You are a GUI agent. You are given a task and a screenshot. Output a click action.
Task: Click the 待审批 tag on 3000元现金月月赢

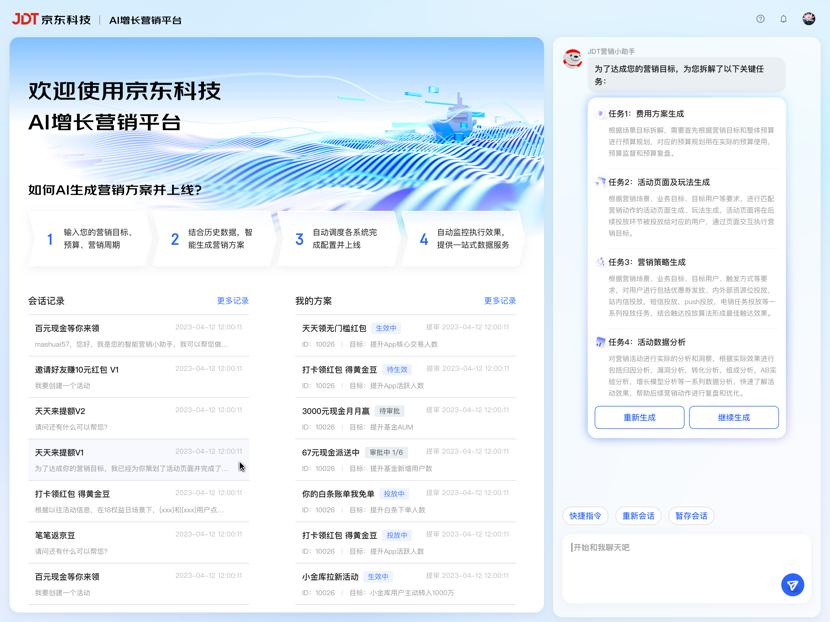pyautogui.click(x=390, y=411)
